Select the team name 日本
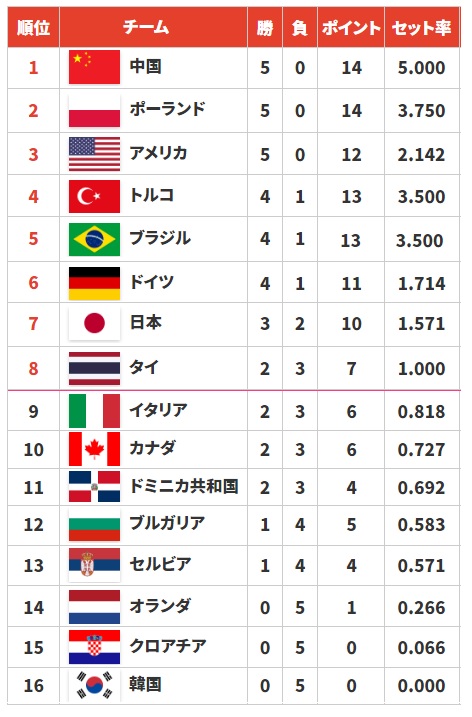The image size is (472, 717). (145, 322)
